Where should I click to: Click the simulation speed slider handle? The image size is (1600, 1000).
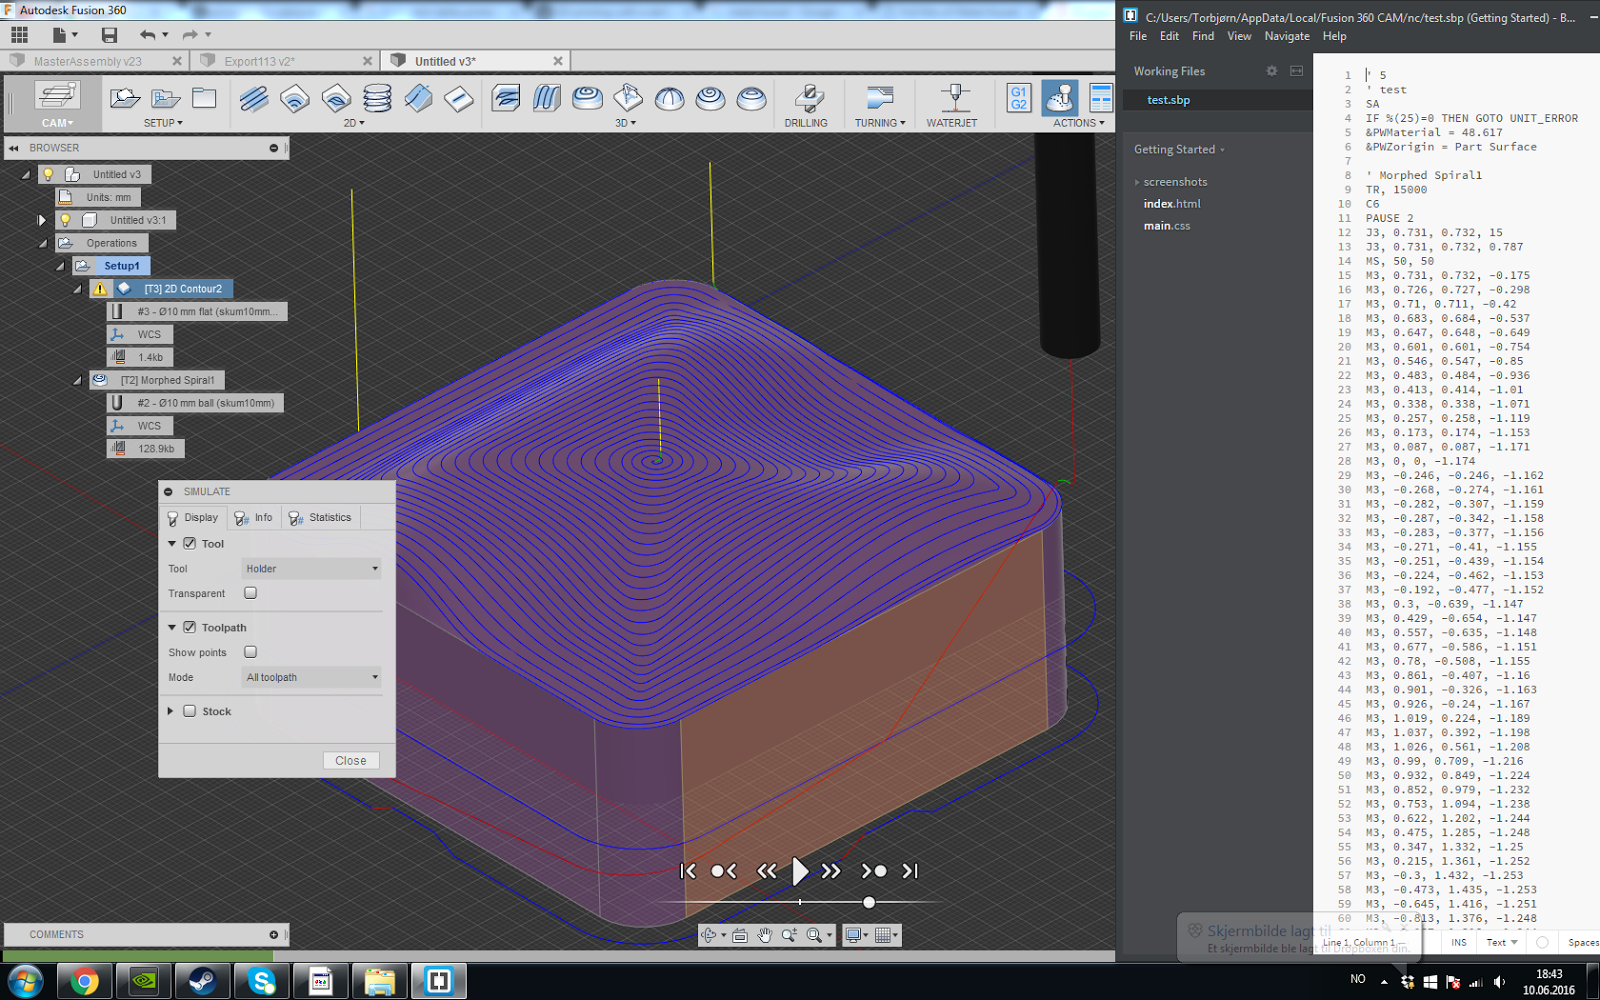[x=869, y=902]
